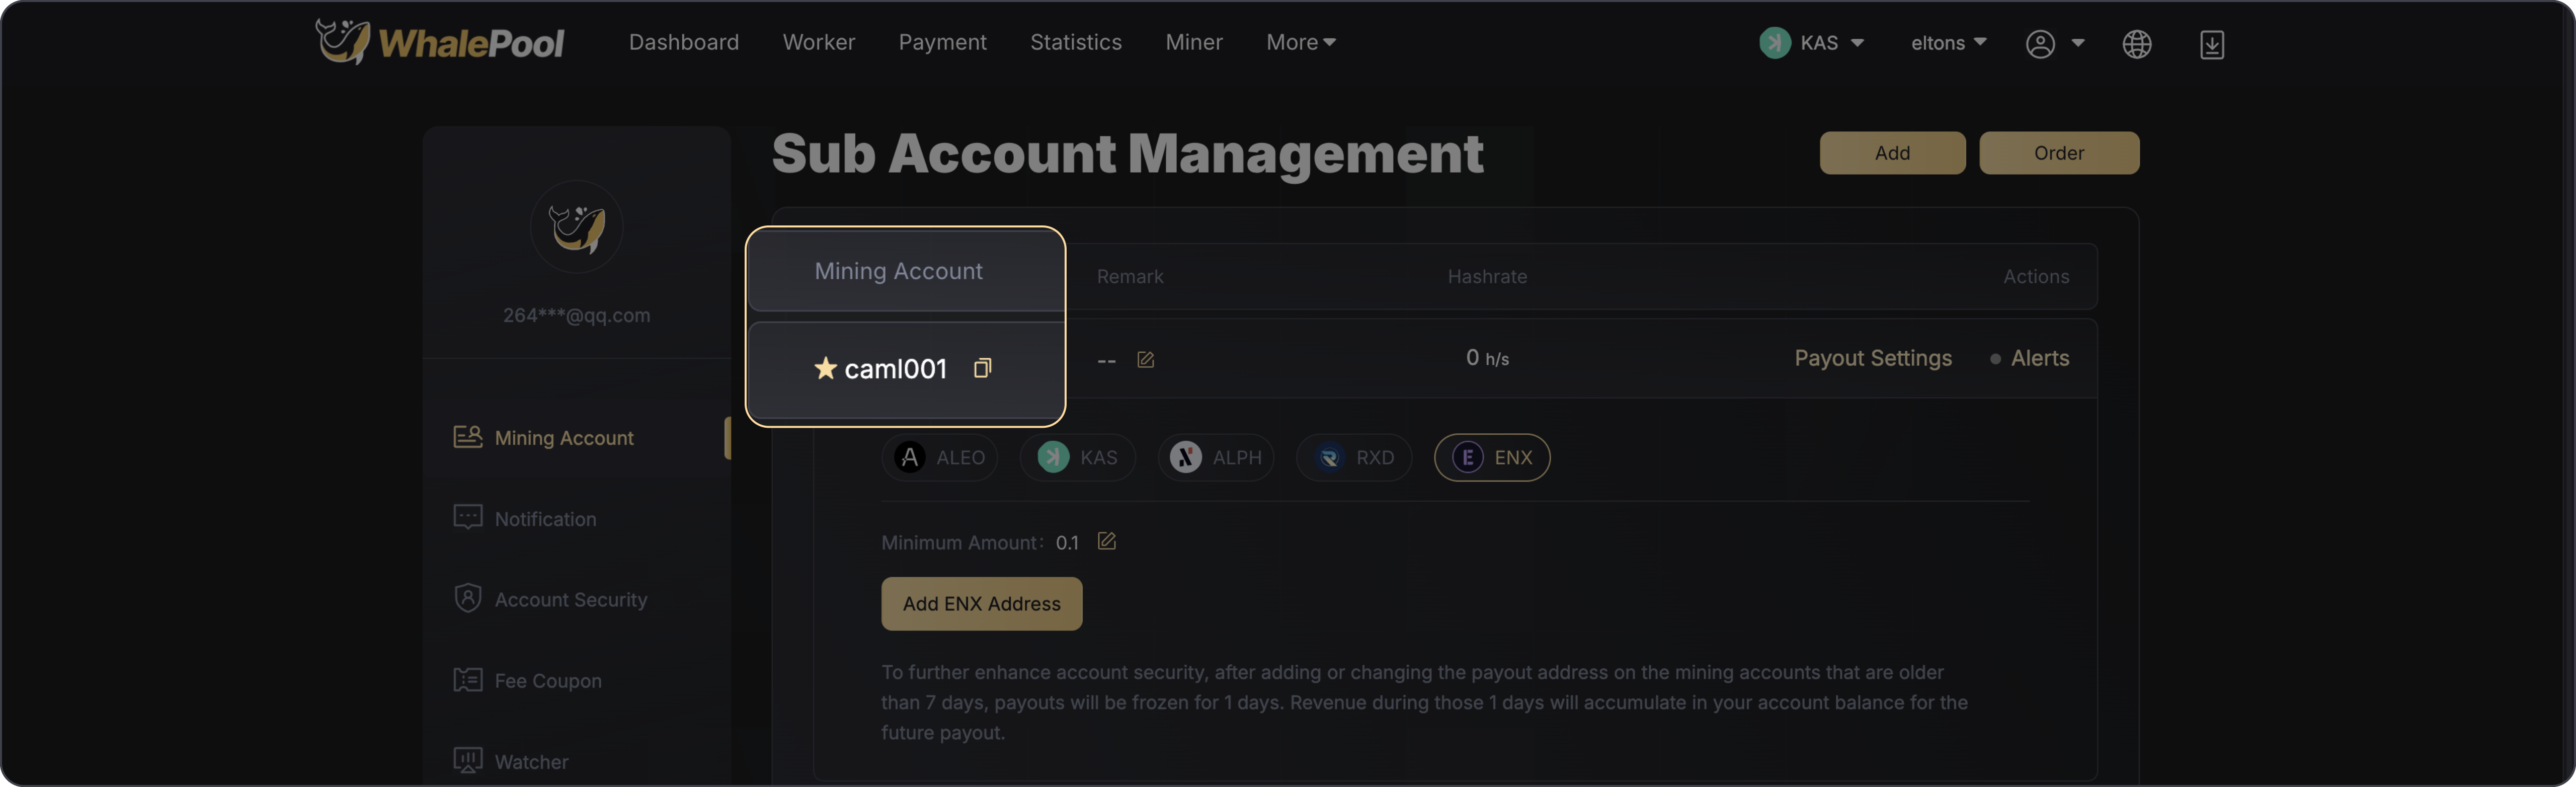Click the Add ENX Address button
The image size is (2576, 787).
981,604
